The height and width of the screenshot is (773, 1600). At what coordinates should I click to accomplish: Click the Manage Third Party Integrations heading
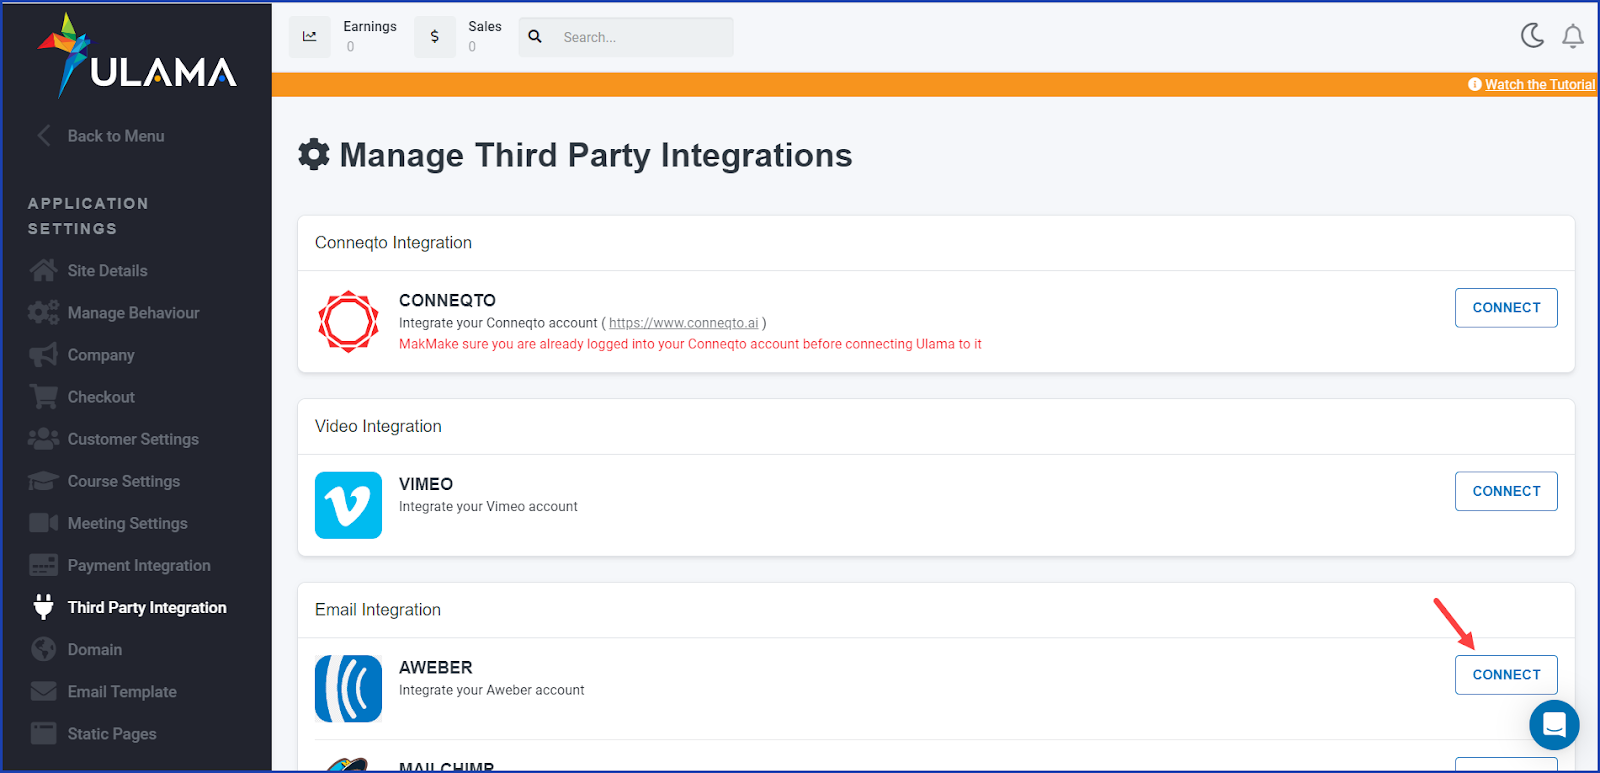coord(596,155)
